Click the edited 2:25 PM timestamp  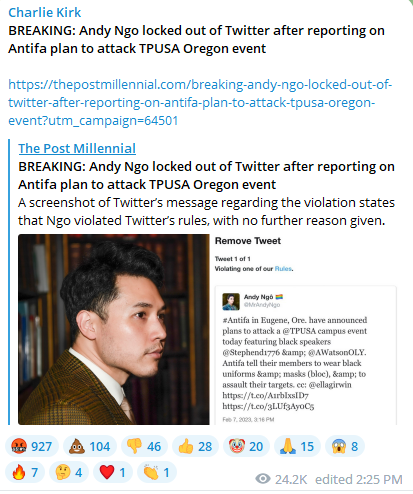[359, 479]
